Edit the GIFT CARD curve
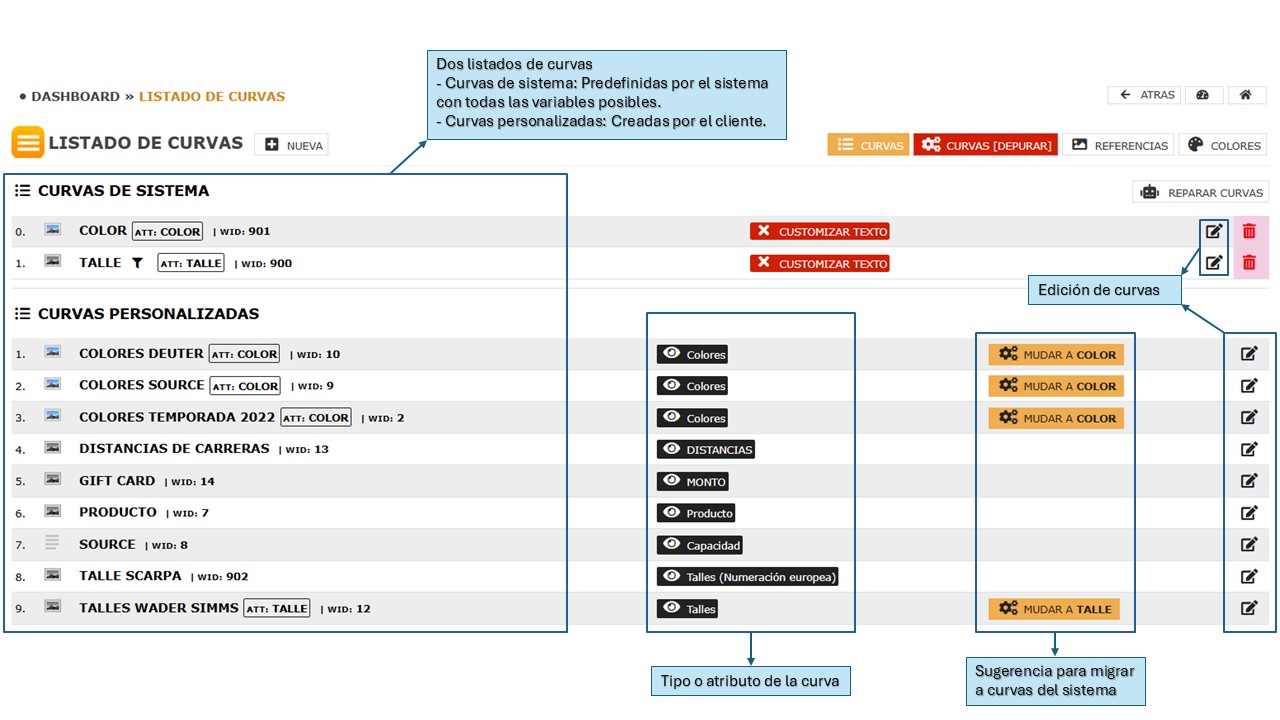 [x=1248, y=481]
